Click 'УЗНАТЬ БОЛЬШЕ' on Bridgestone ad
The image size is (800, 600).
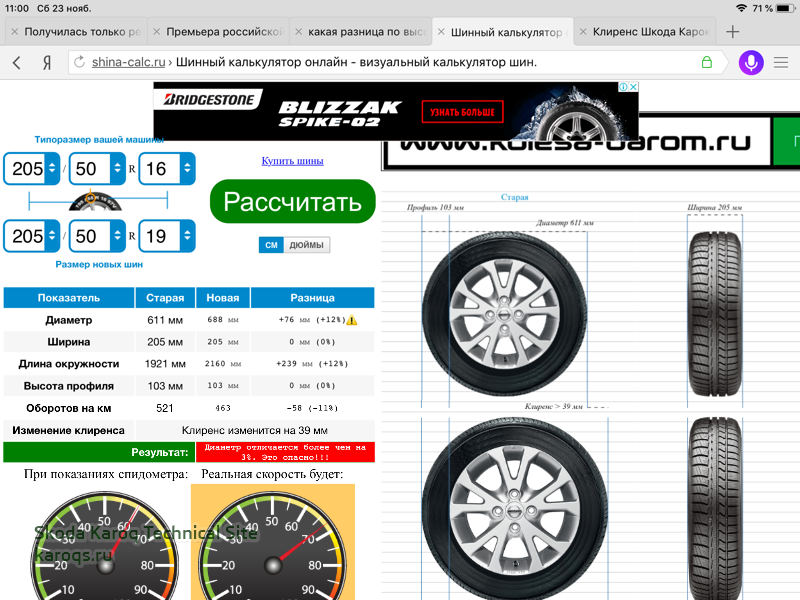pyautogui.click(x=462, y=112)
